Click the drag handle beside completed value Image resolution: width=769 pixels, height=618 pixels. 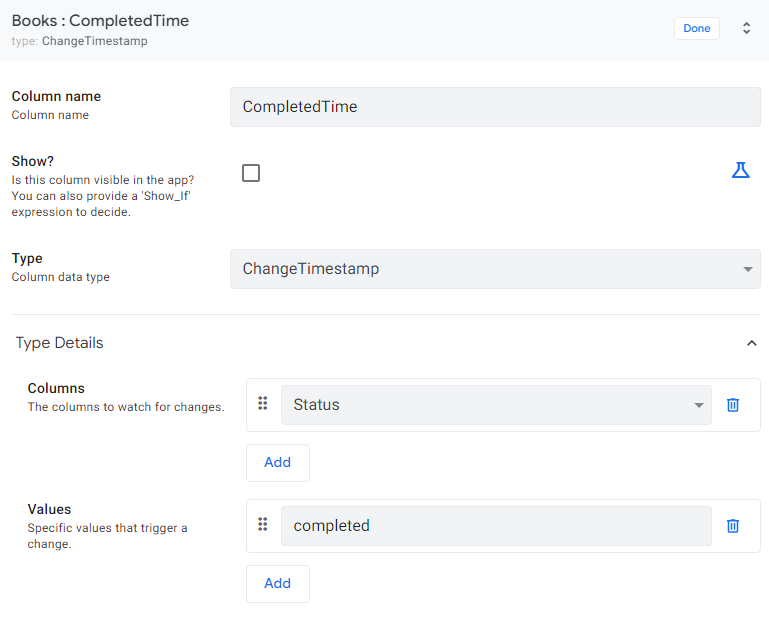pyautogui.click(x=263, y=525)
